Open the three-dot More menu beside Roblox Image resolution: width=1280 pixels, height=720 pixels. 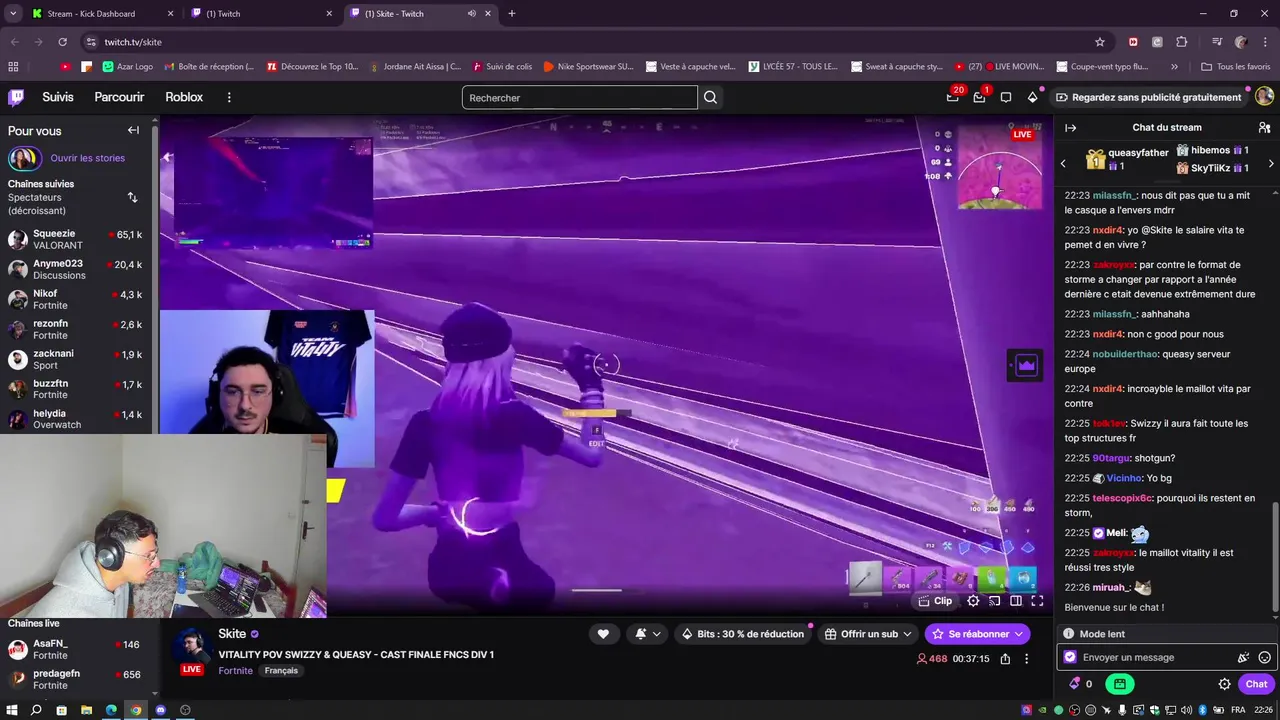[x=229, y=97]
